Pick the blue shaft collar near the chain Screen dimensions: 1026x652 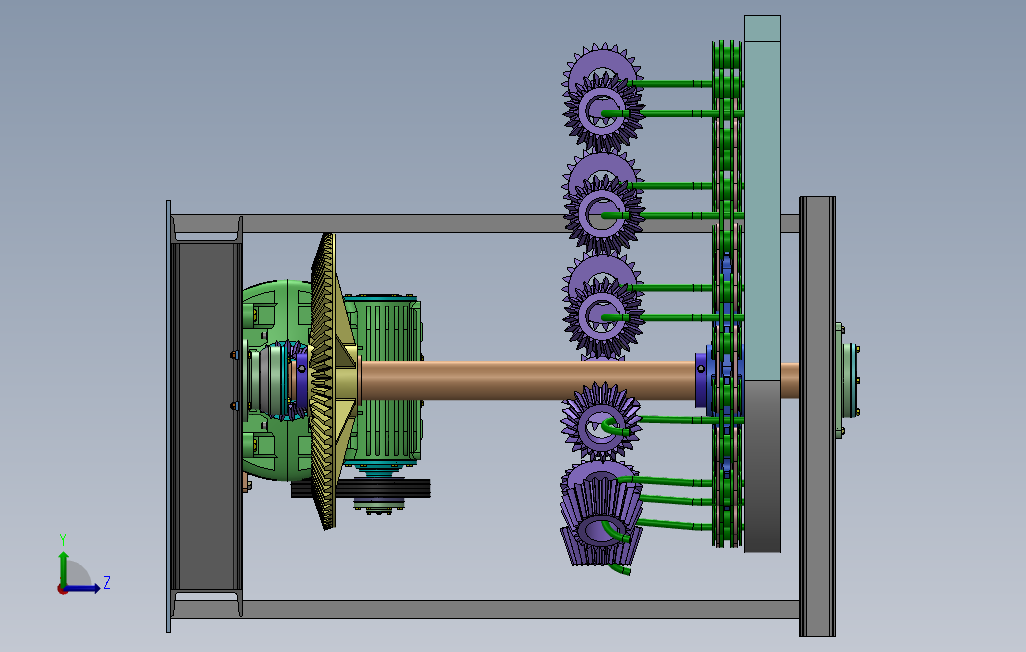point(701,380)
